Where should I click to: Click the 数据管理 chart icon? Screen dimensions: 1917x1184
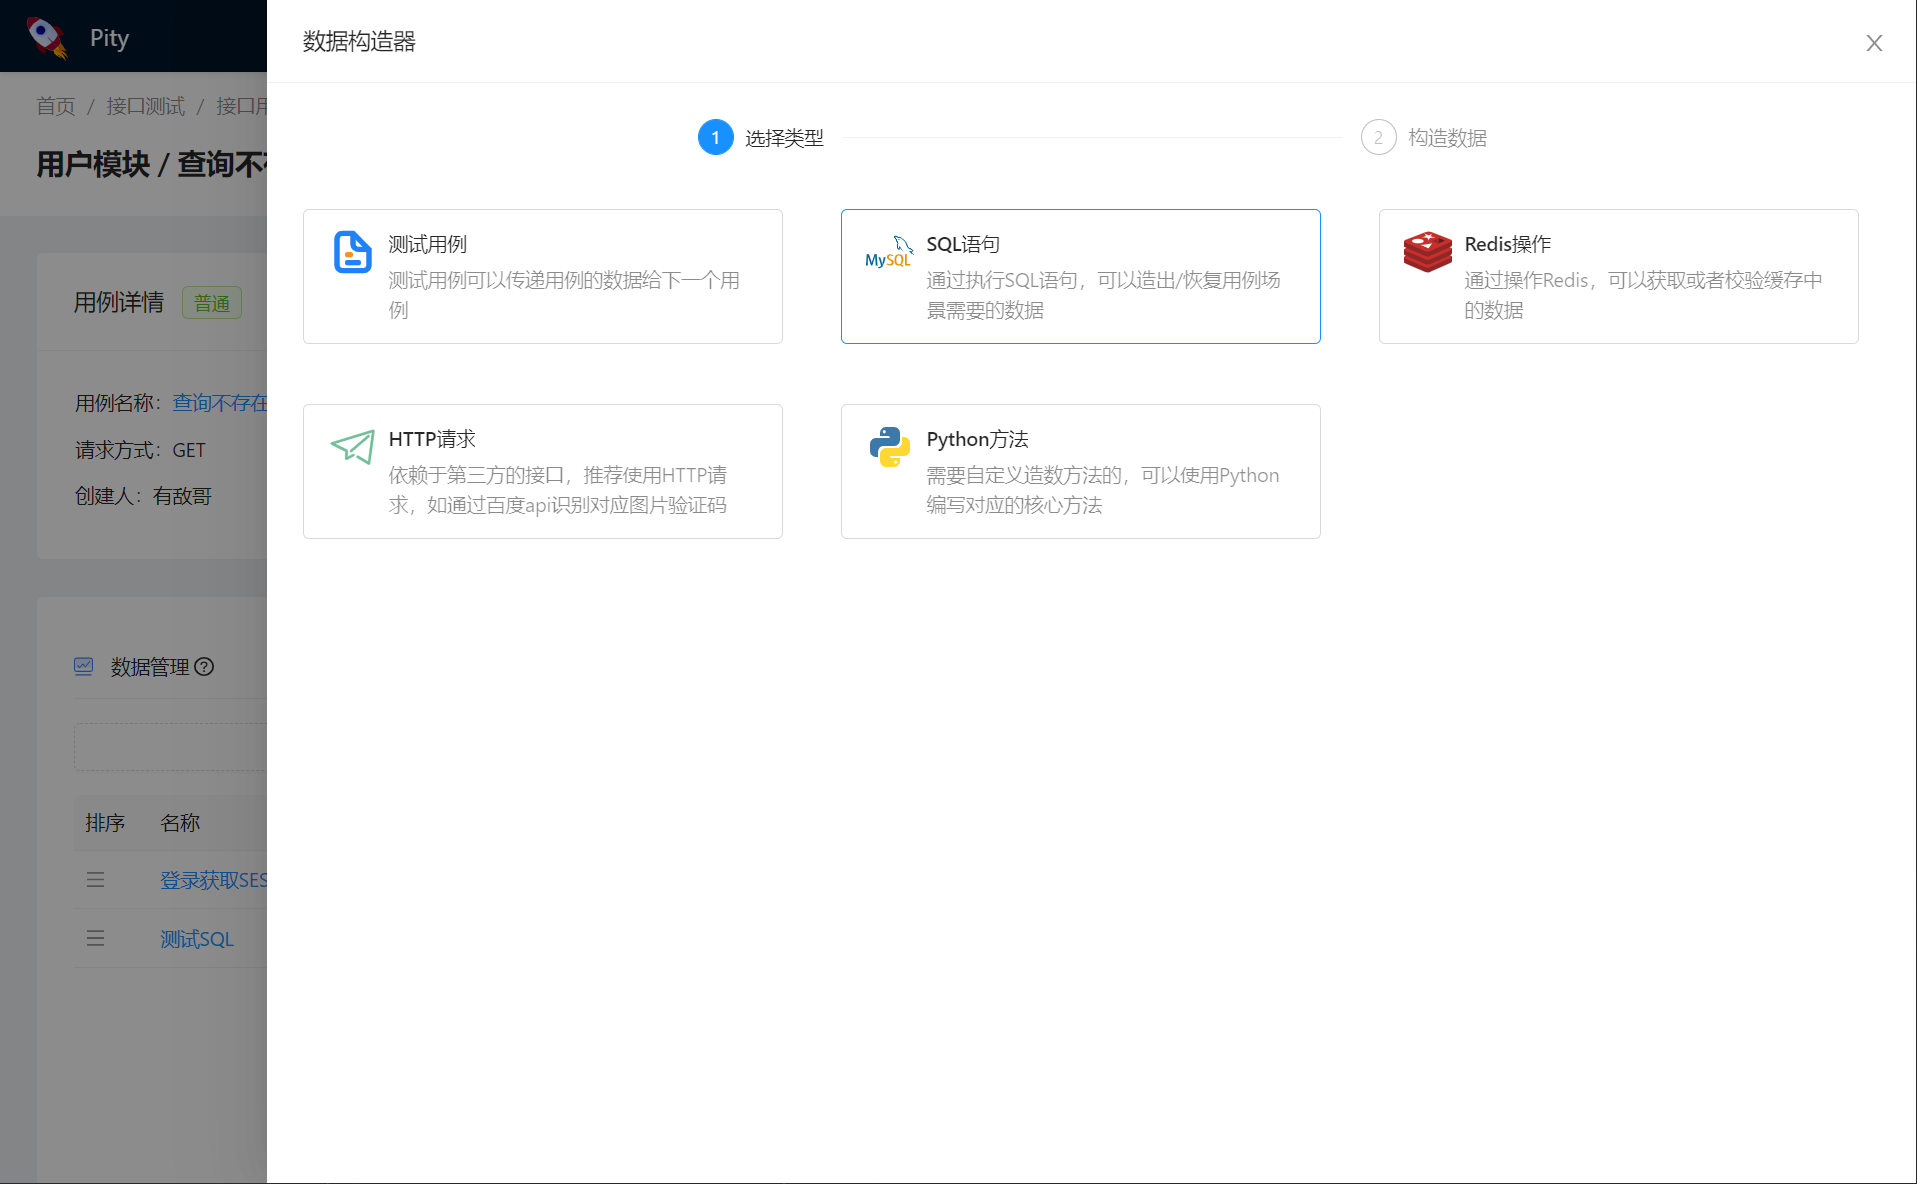tap(84, 666)
